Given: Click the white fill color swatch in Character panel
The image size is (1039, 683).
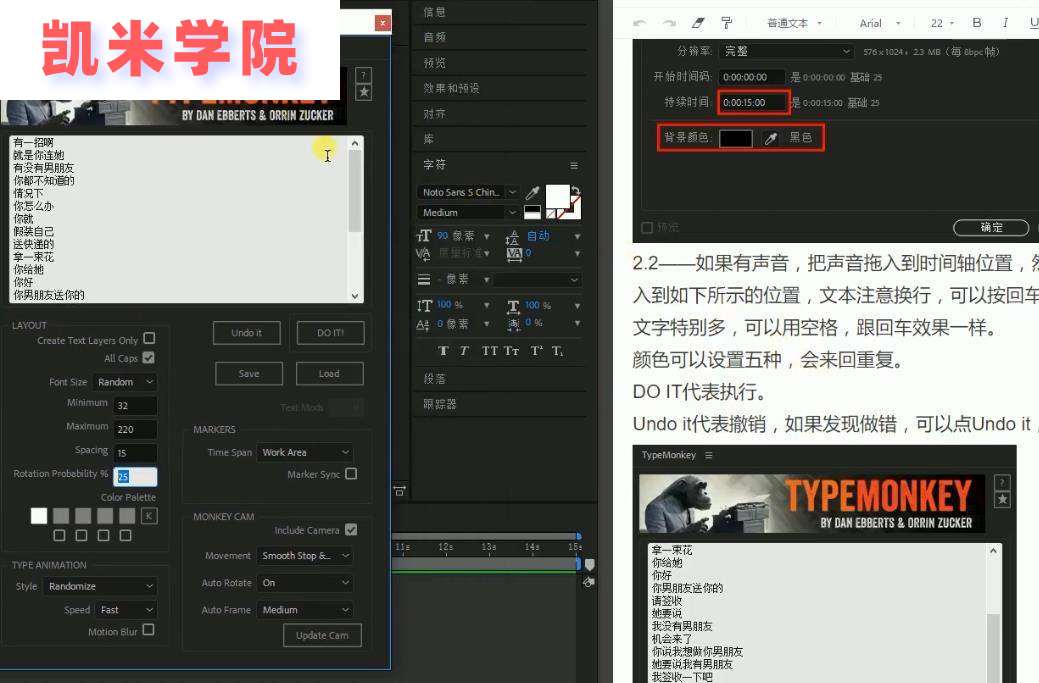Looking at the screenshot, I should coord(557,197).
